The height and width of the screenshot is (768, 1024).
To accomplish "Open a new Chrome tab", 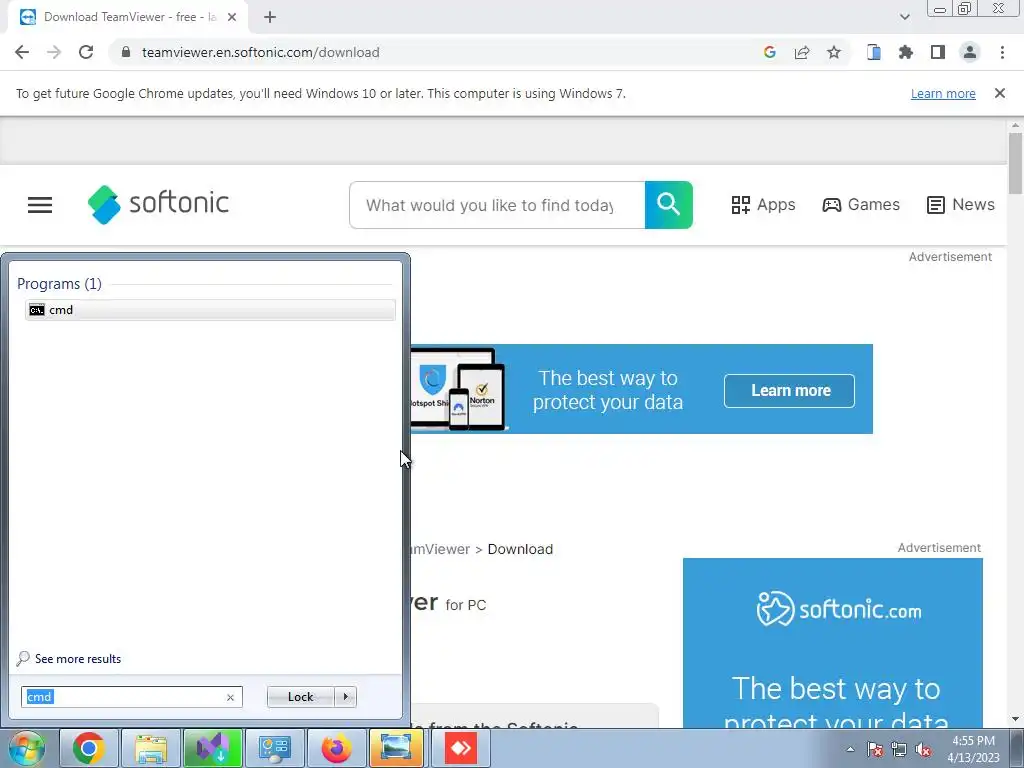I will [x=270, y=18].
